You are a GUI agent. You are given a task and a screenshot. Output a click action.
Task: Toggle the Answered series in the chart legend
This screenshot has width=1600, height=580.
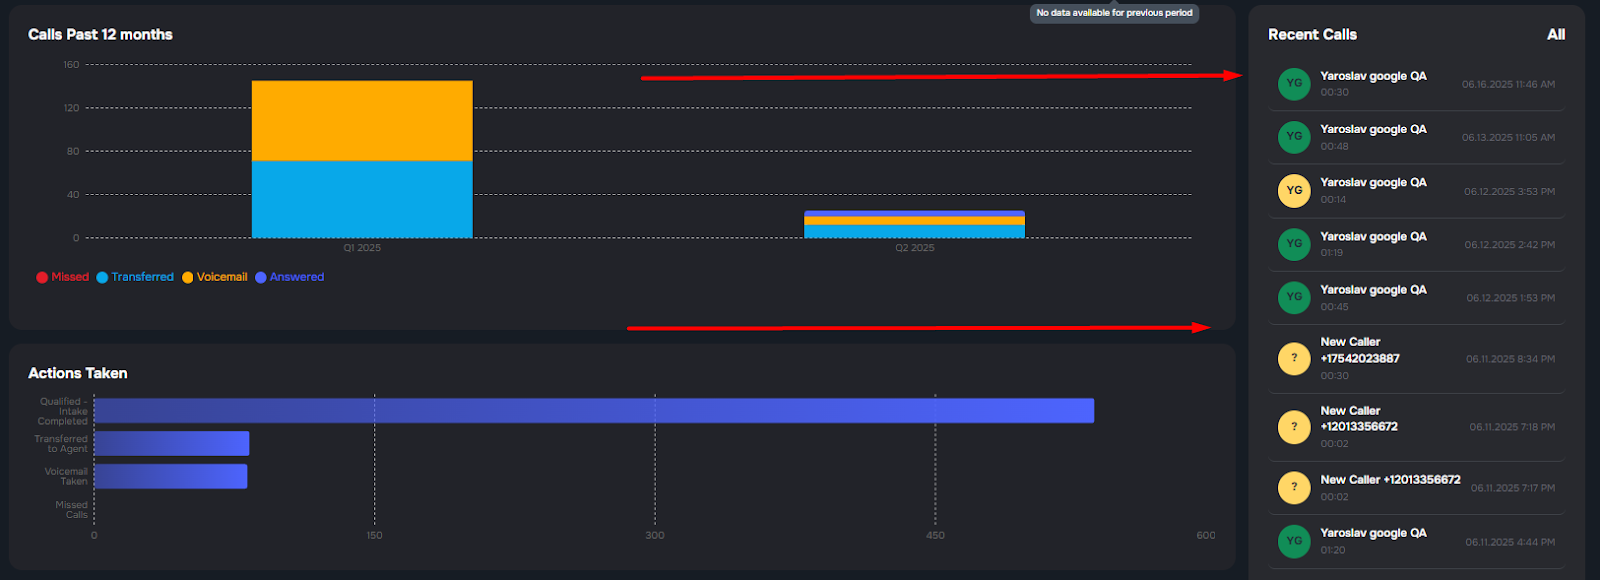pos(289,277)
